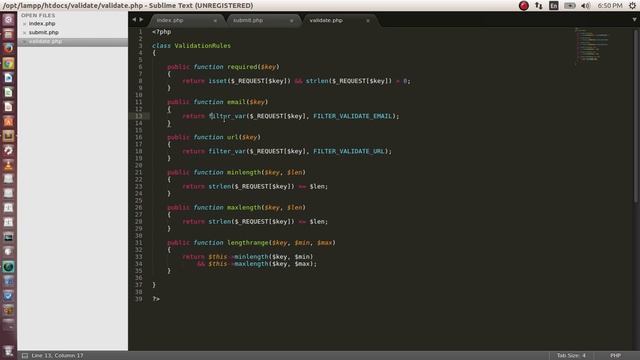Click 'function maxlength($key, $len)' declaration

pyautogui.click(x=249, y=207)
